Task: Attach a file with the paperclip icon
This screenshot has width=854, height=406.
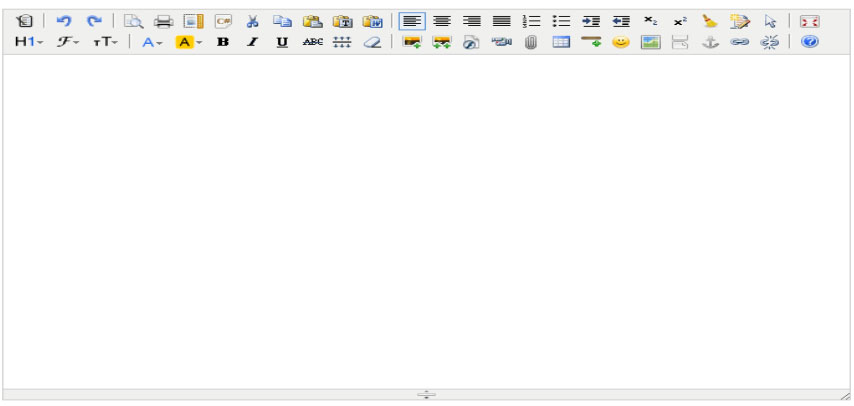Action: pyautogui.click(x=531, y=42)
